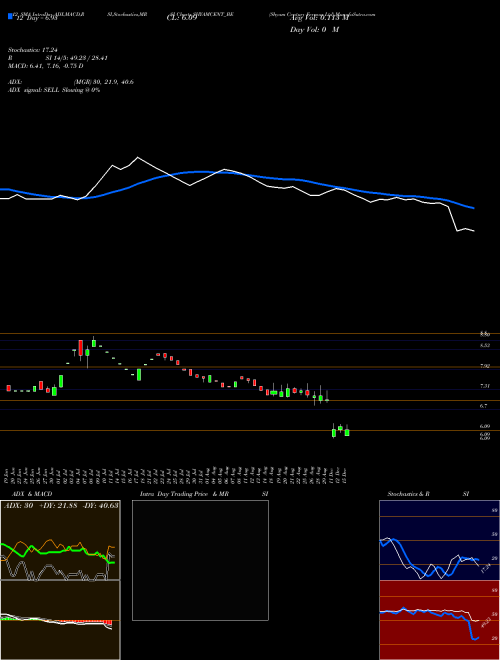Click the 'CL: 6.09' closing price label
This screenshot has width=500, height=660.
tap(181, 18)
